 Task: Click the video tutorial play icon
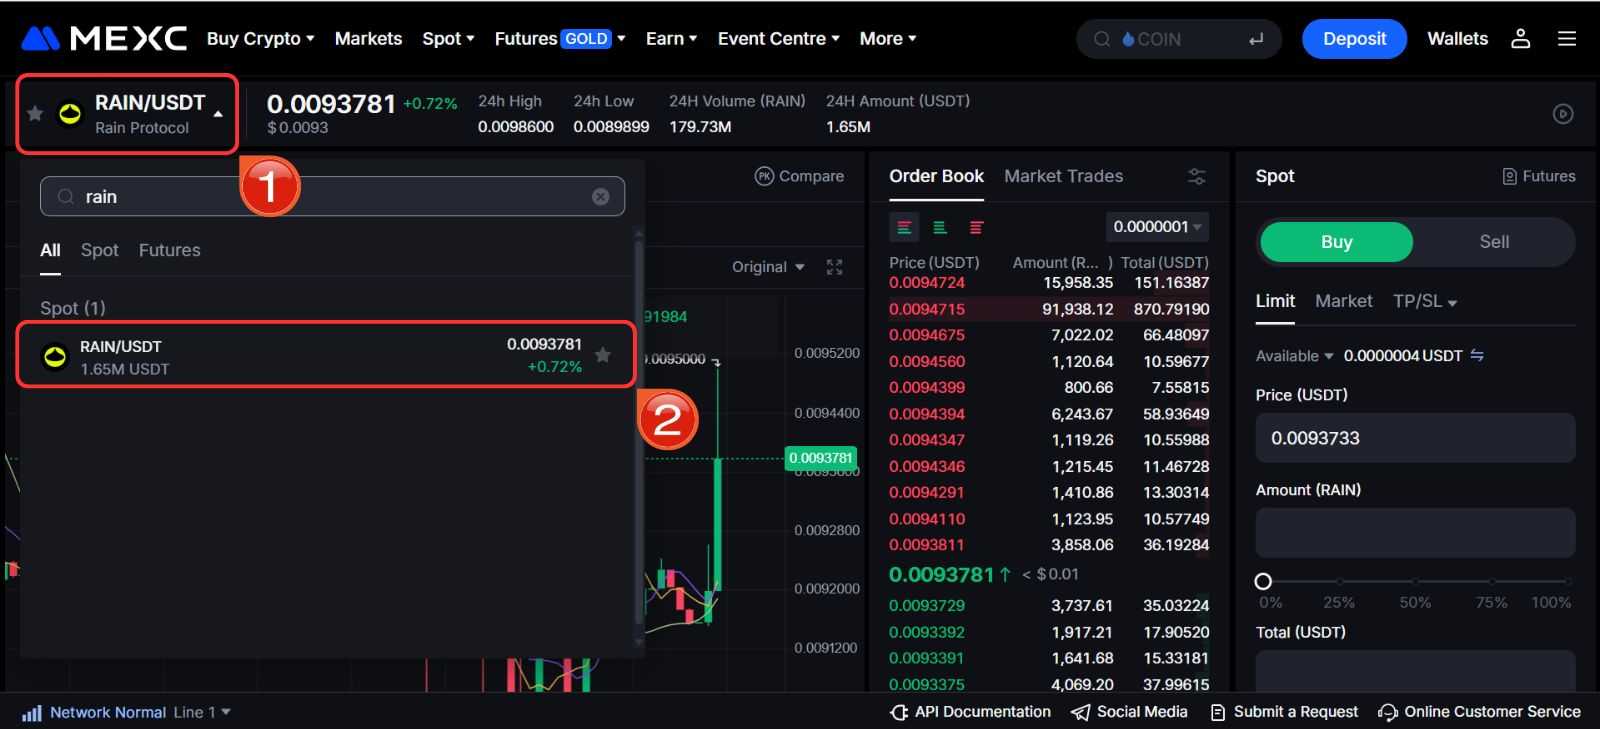[1563, 114]
